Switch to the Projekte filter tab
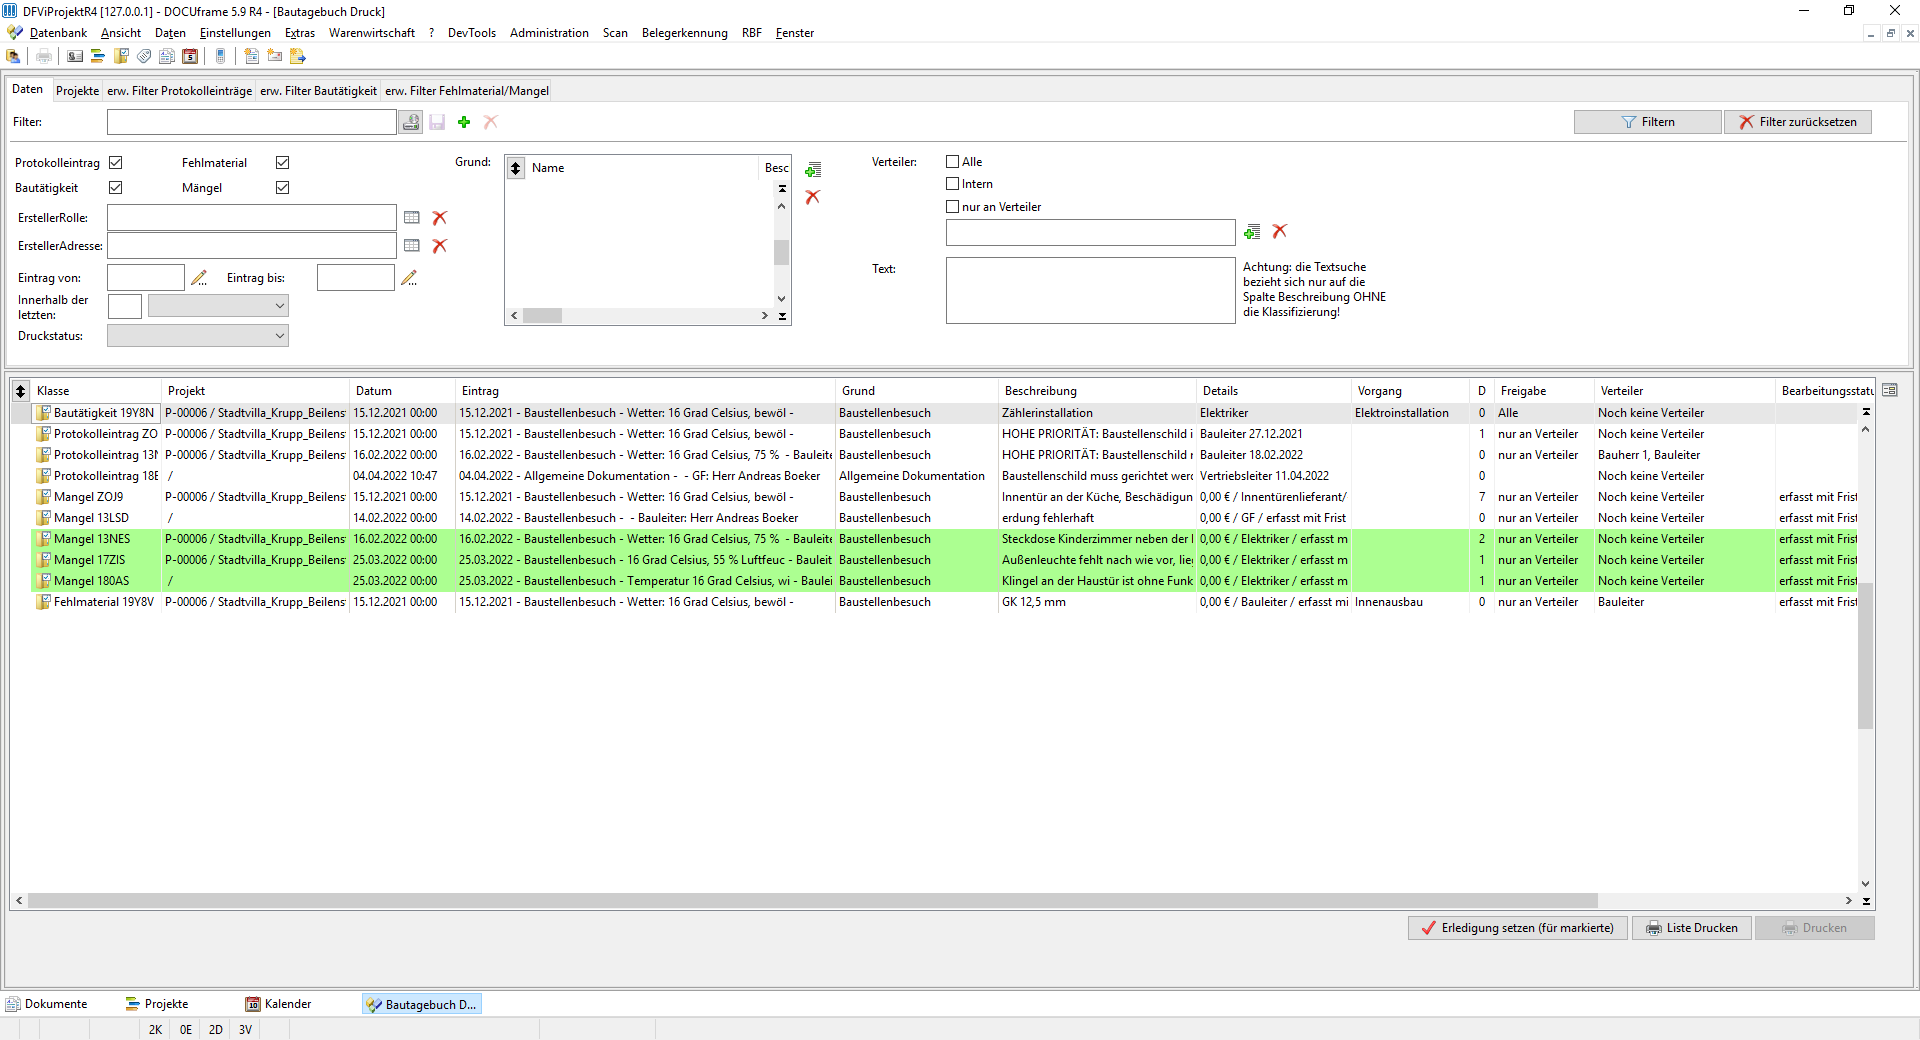Image resolution: width=1920 pixels, height=1040 pixels. pos(77,91)
